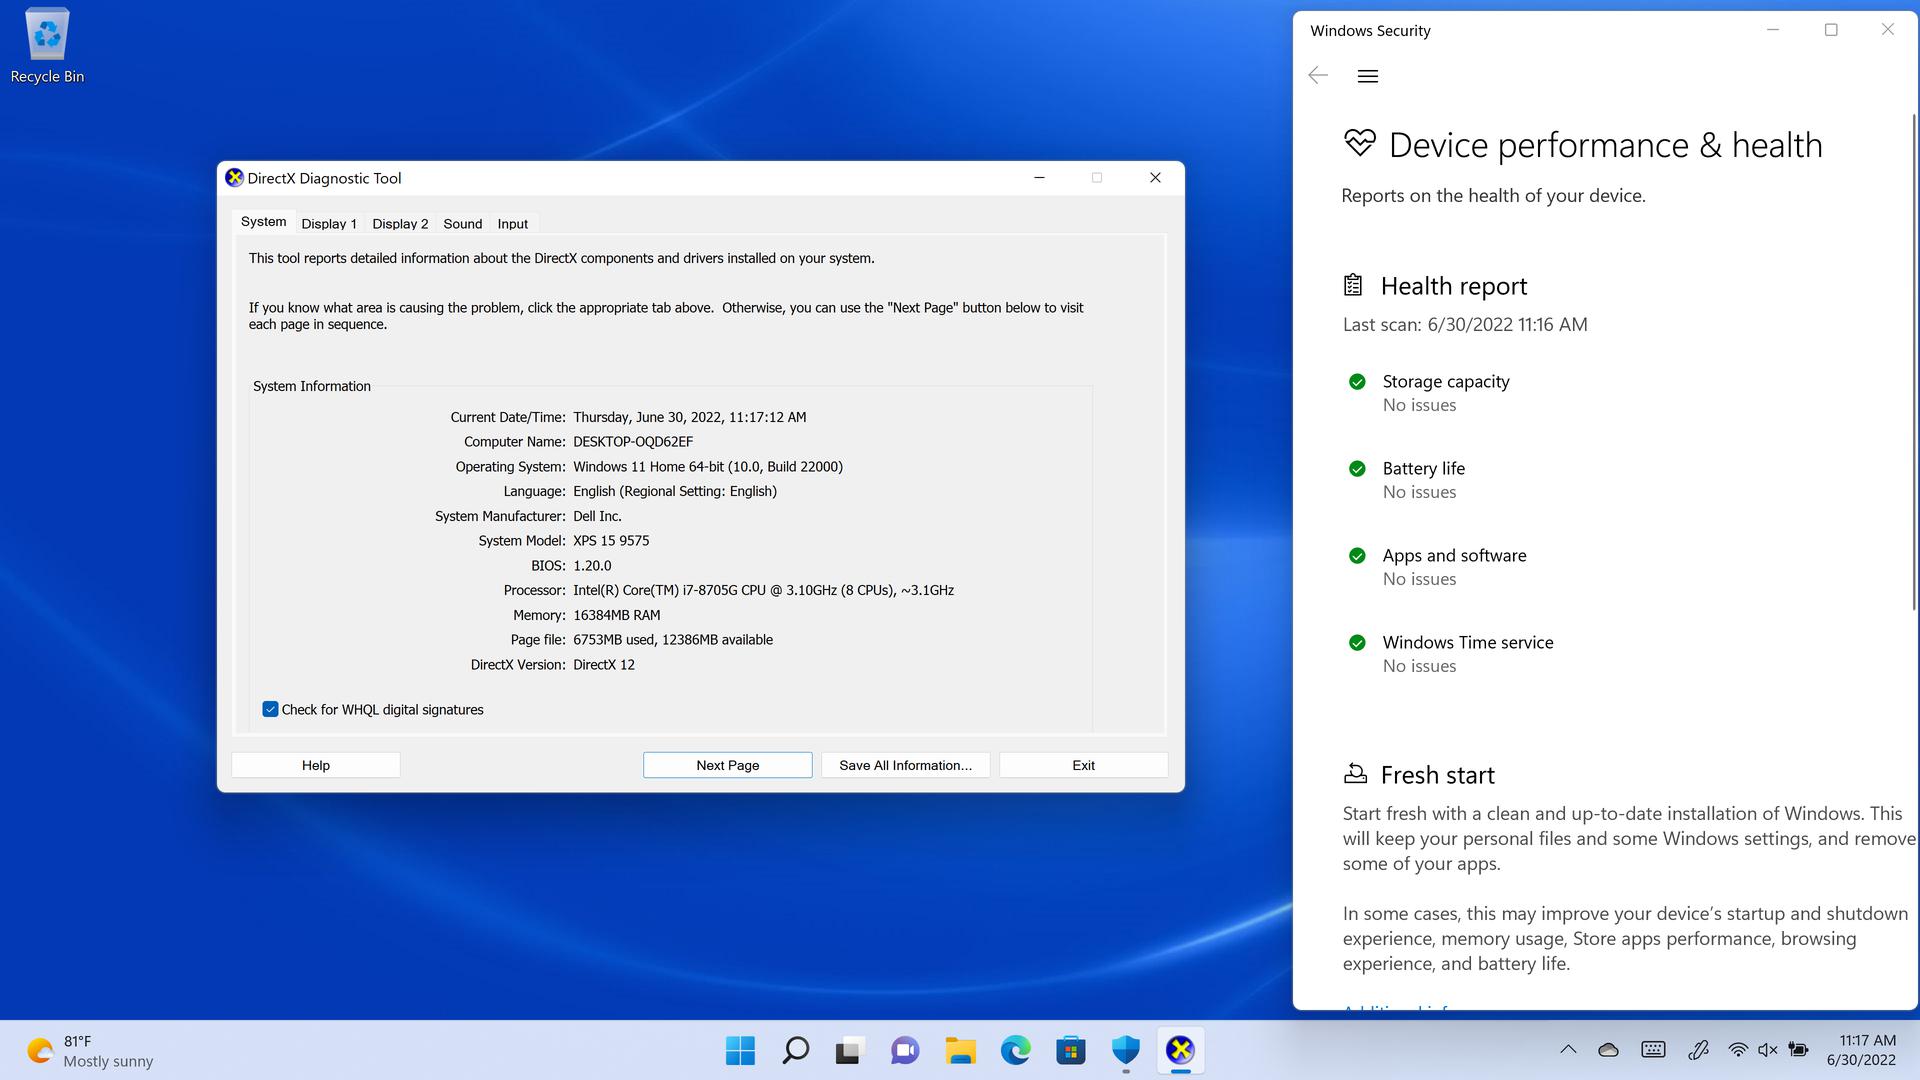Open the touch keyboard tray icon
This screenshot has height=1080, width=1920.
point(1653,1050)
